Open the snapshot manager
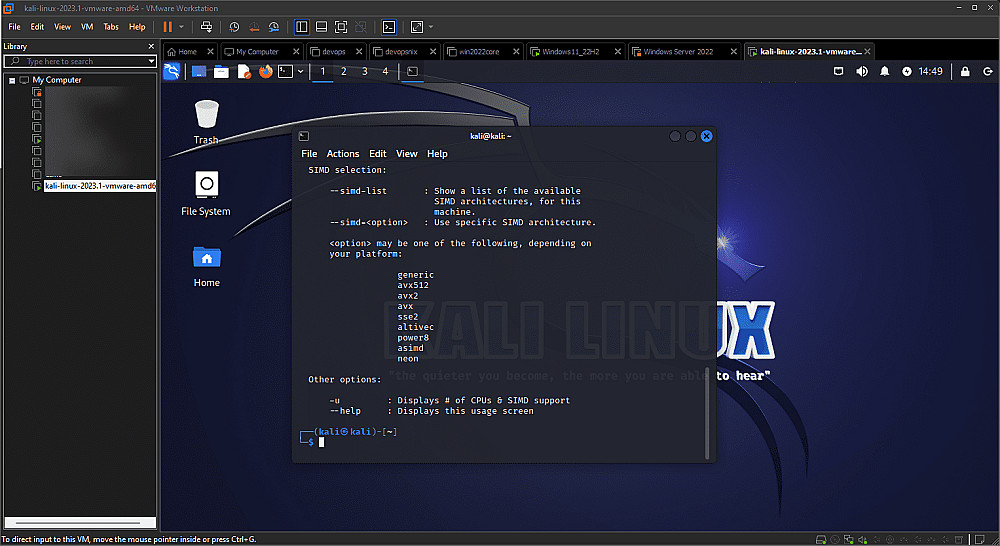The height and width of the screenshot is (546, 1000). coord(274,27)
